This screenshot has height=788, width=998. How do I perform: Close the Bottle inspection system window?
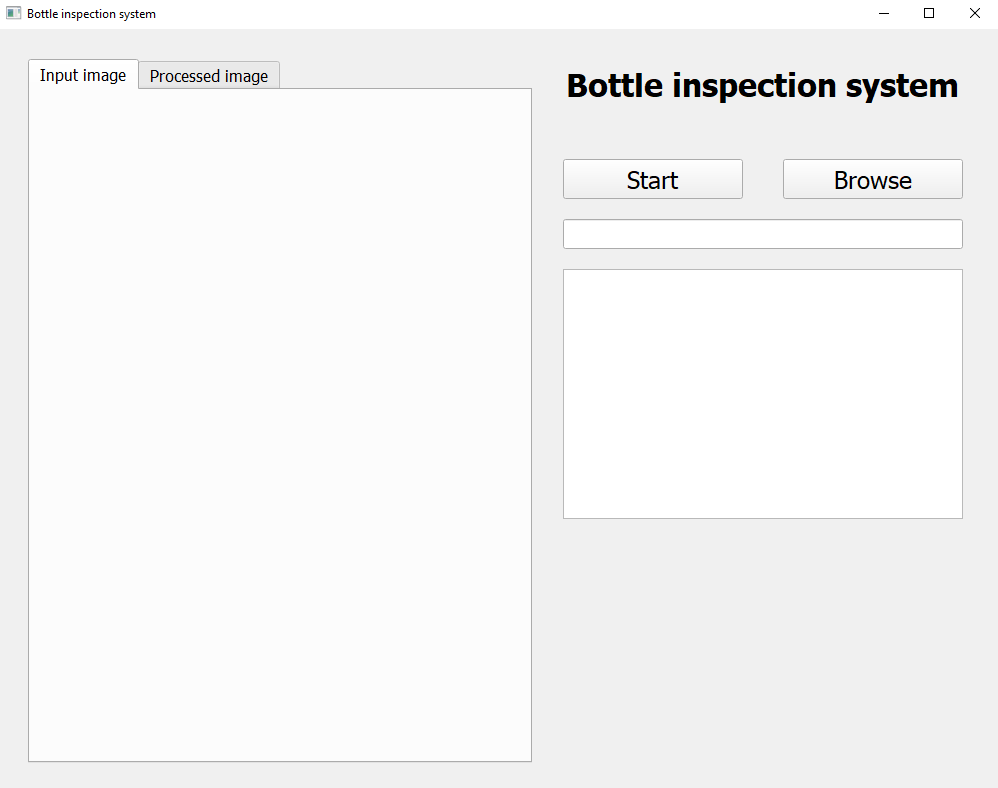[974, 13]
